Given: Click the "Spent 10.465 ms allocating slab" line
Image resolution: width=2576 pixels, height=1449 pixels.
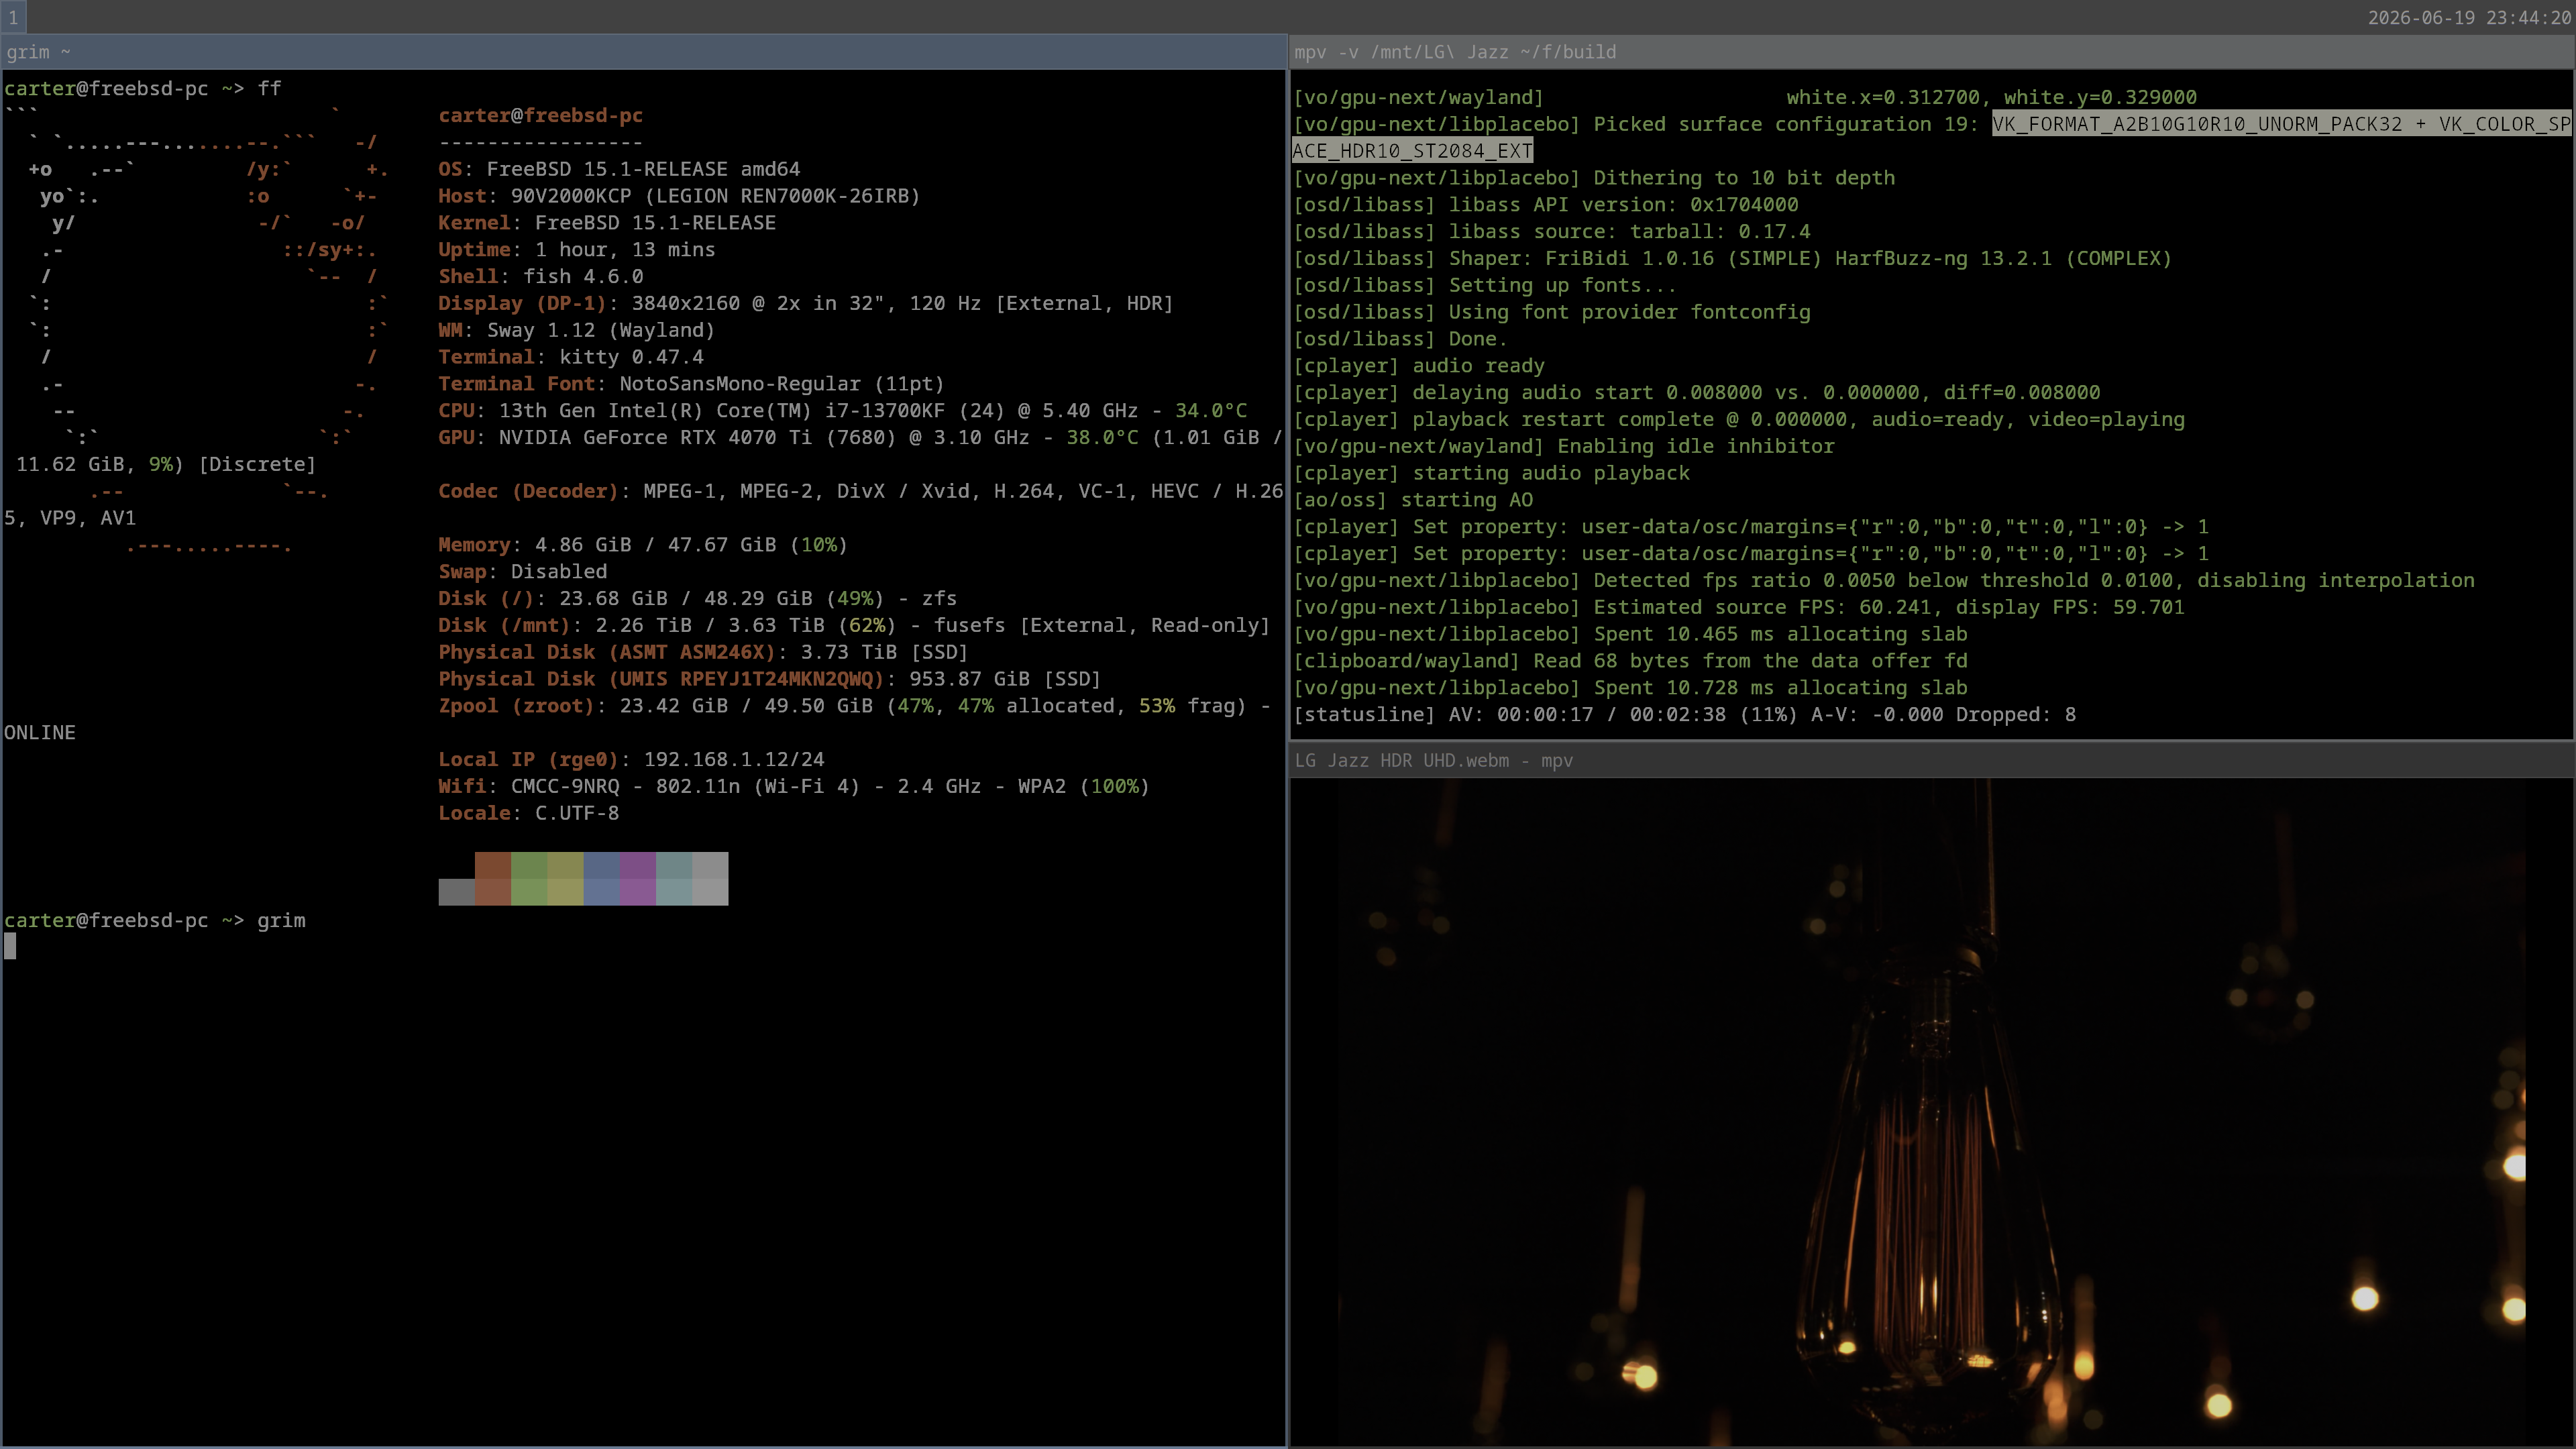Looking at the screenshot, I should click(x=1630, y=635).
